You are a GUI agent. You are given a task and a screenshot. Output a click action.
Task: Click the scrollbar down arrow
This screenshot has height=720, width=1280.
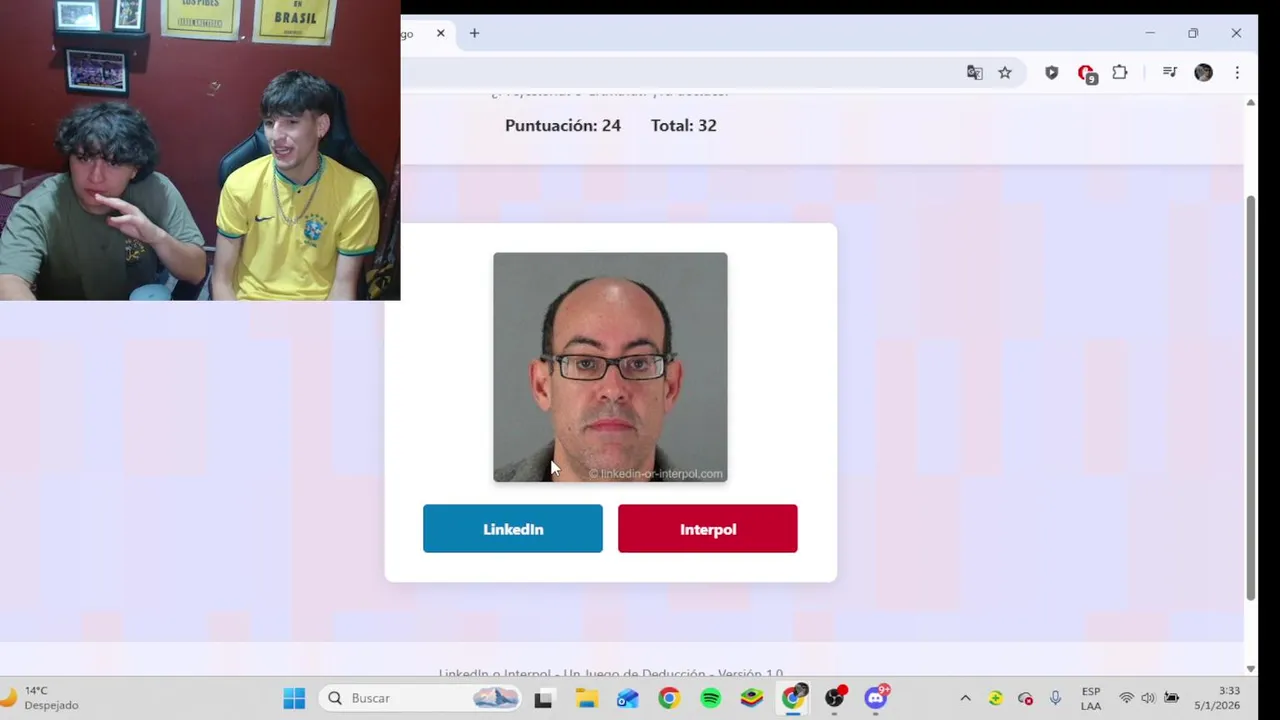click(x=1250, y=669)
